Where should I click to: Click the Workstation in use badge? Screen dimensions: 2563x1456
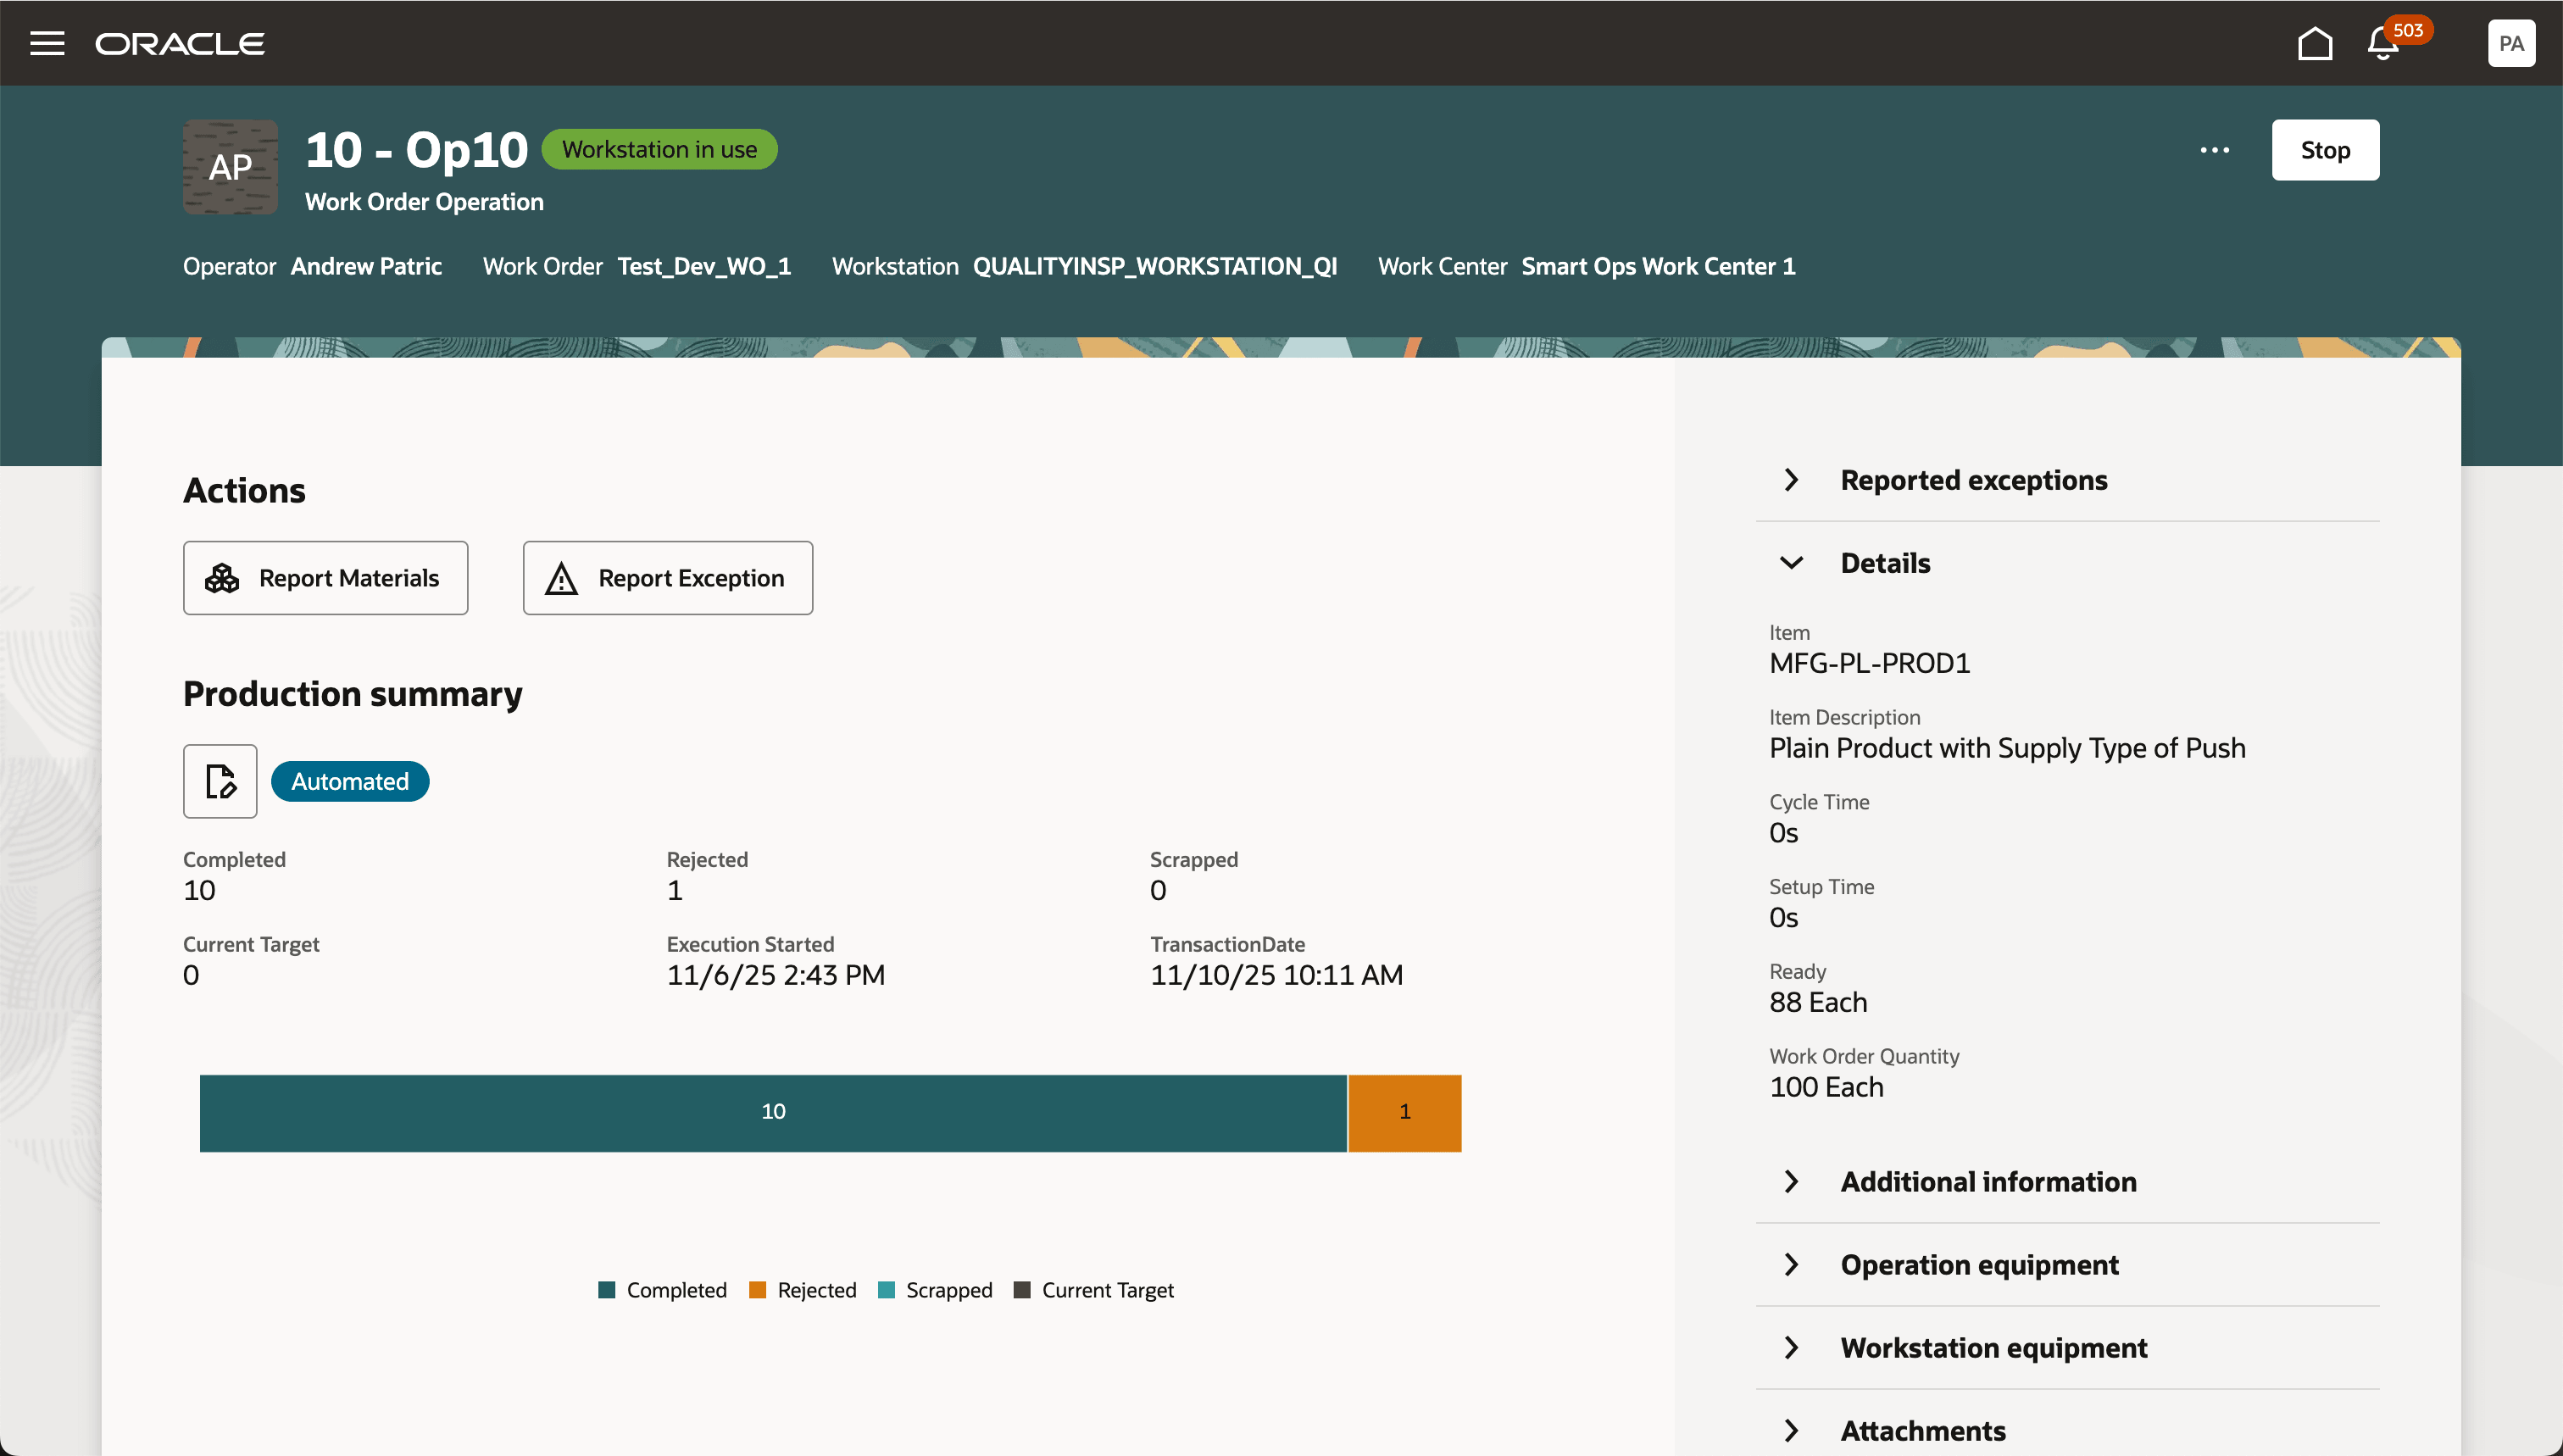(x=659, y=148)
